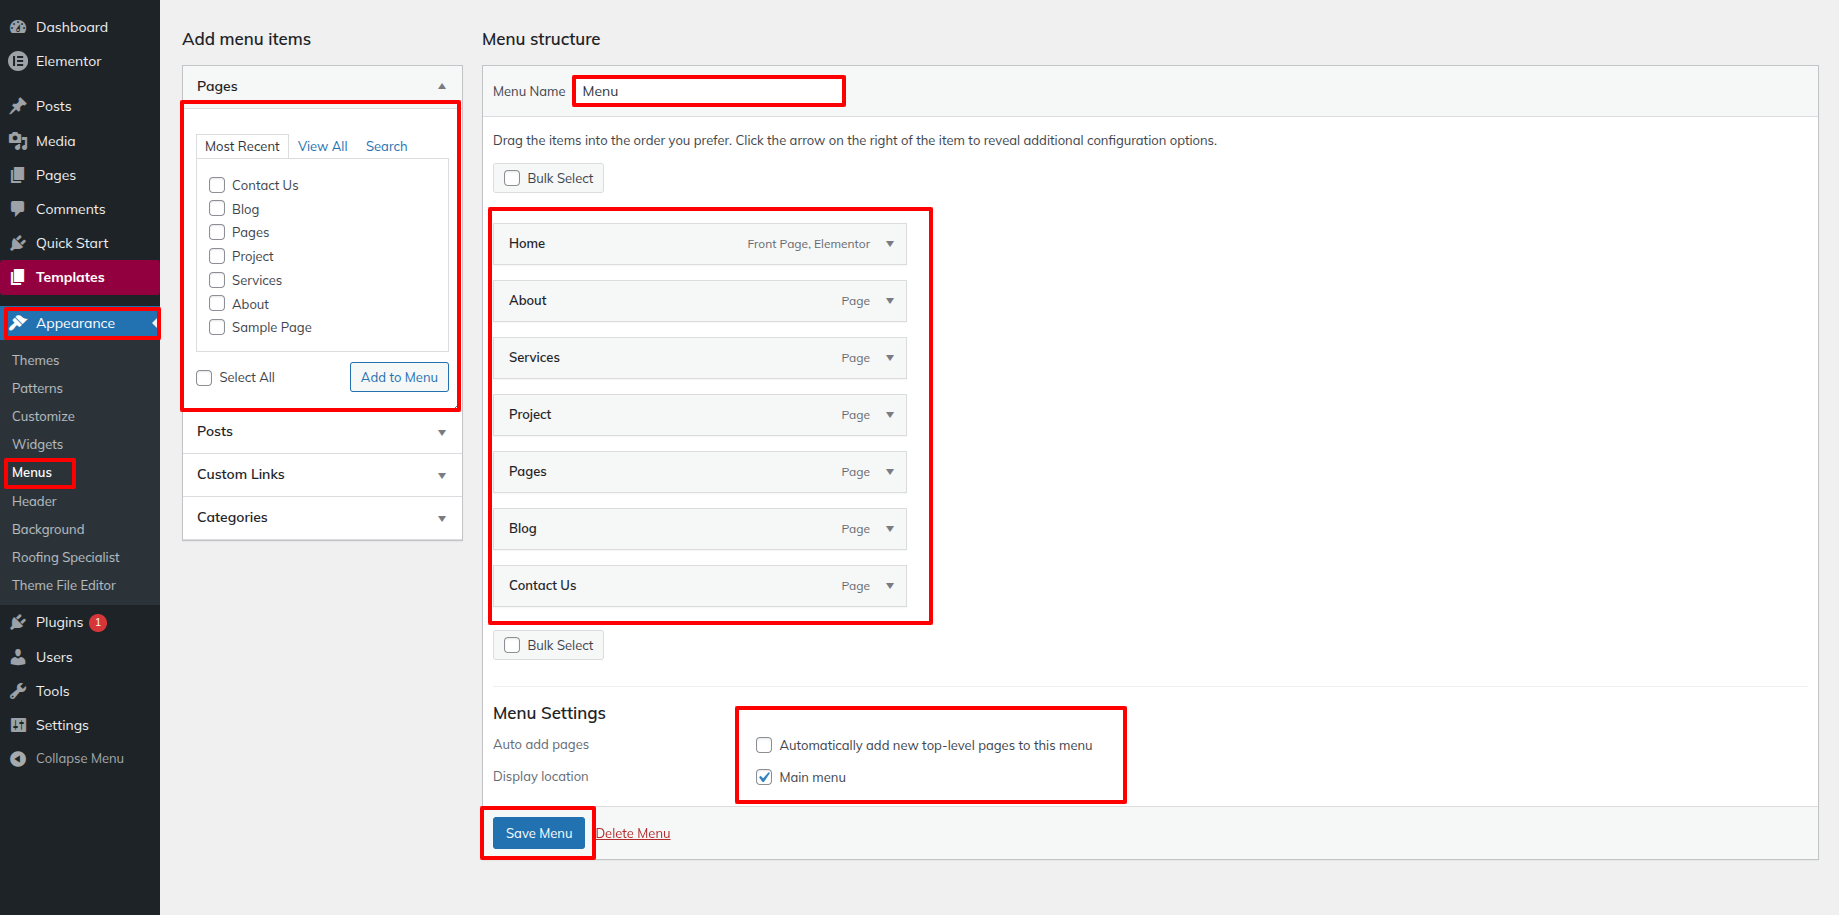This screenshot has height=915, width=1839.
Task: Click the Save Menu button
Action: (538, 833)
